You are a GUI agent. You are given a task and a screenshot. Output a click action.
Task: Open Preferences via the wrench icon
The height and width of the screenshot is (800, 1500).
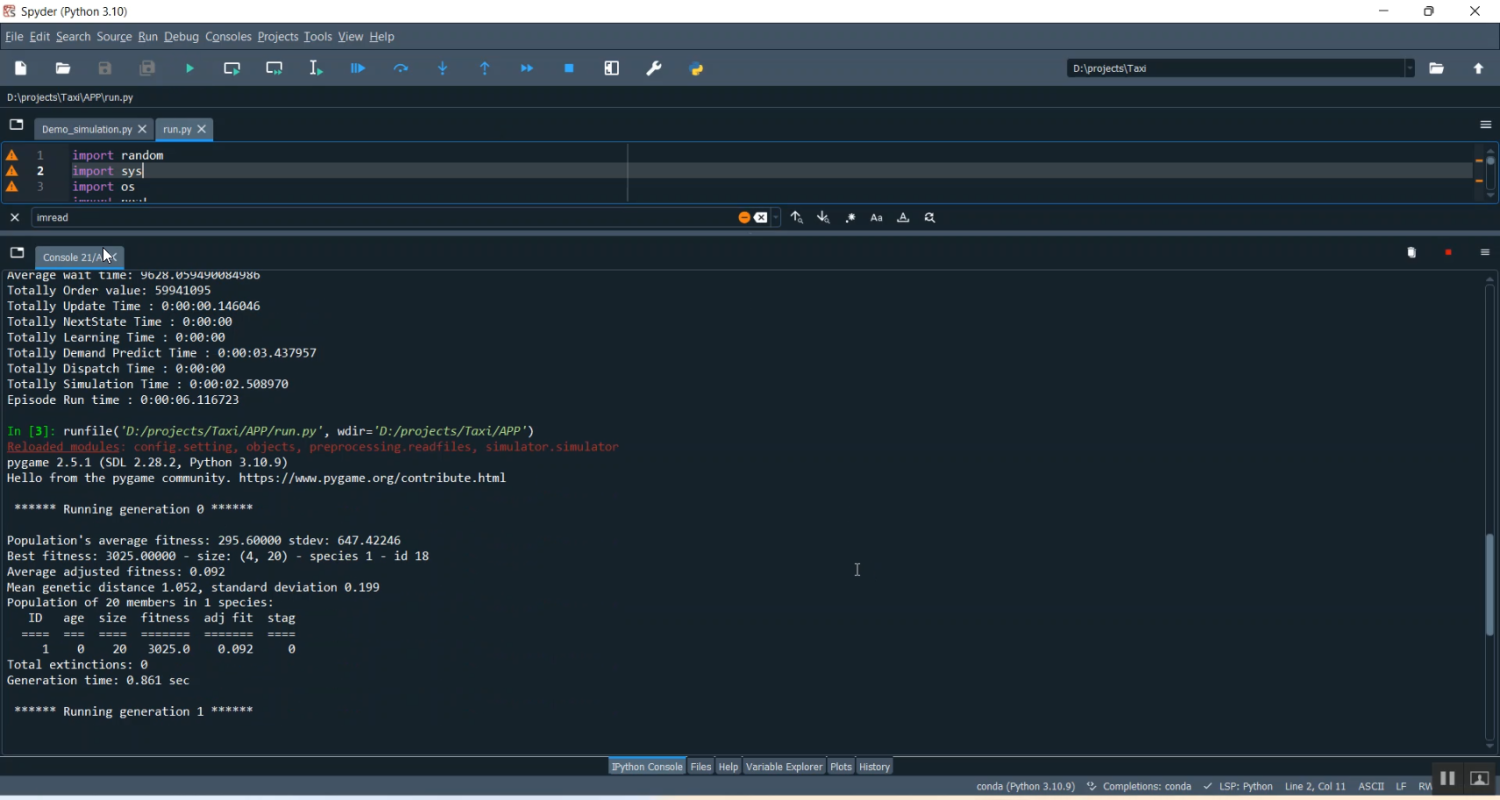coord(654,69)
